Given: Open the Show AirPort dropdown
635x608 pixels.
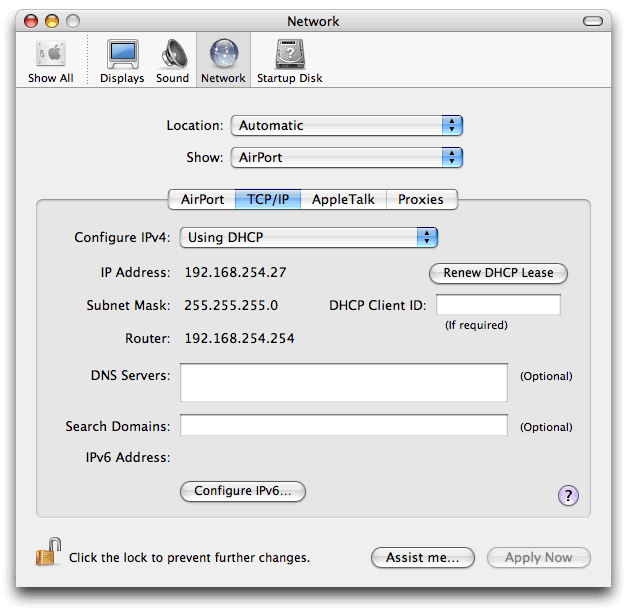Looking at the screenshot, I should (347, 158).
